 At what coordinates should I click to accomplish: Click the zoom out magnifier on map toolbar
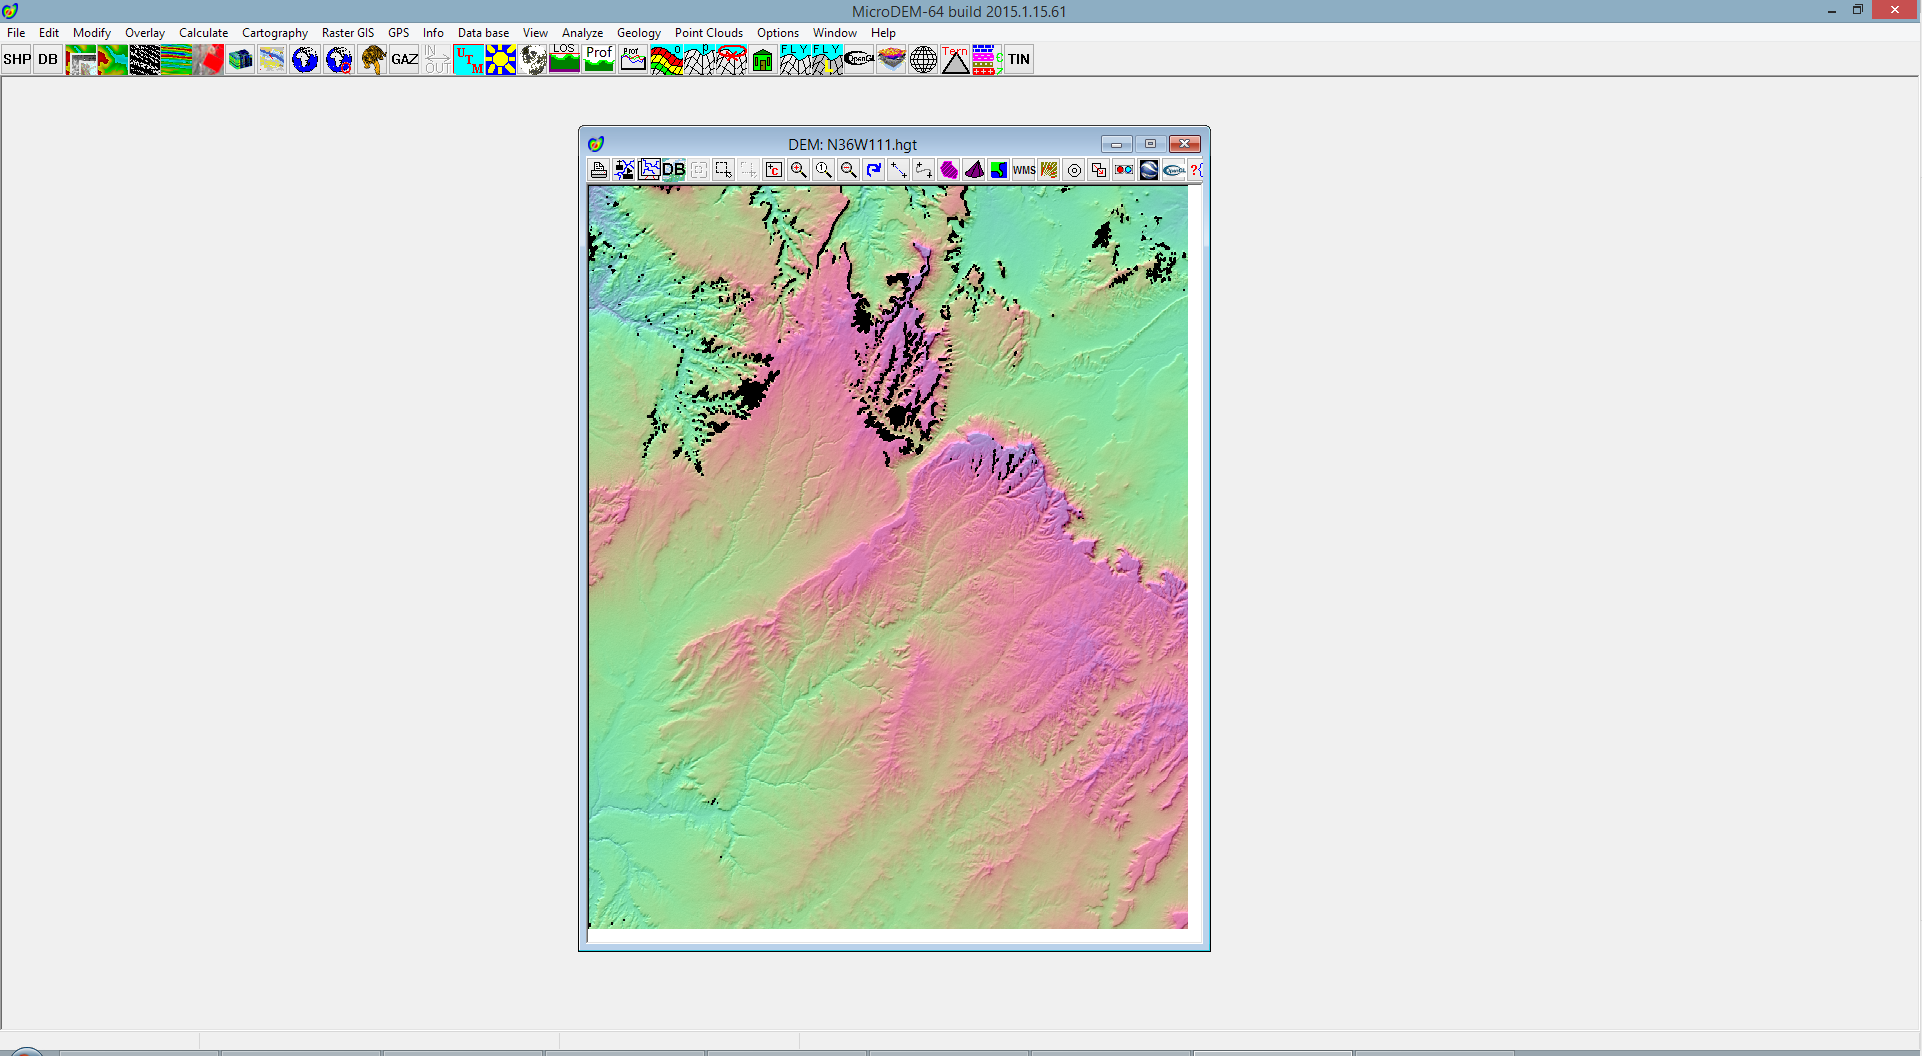pos(848,170)
